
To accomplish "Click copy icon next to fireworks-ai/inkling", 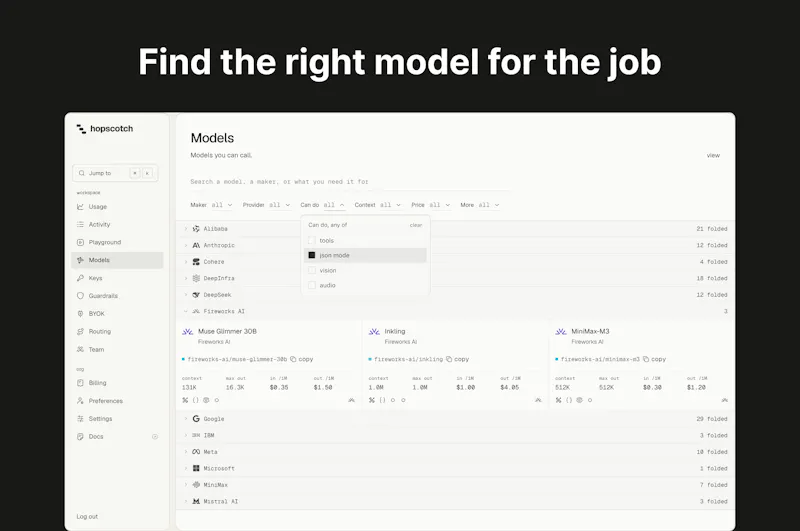I will (x=449, y=359).
